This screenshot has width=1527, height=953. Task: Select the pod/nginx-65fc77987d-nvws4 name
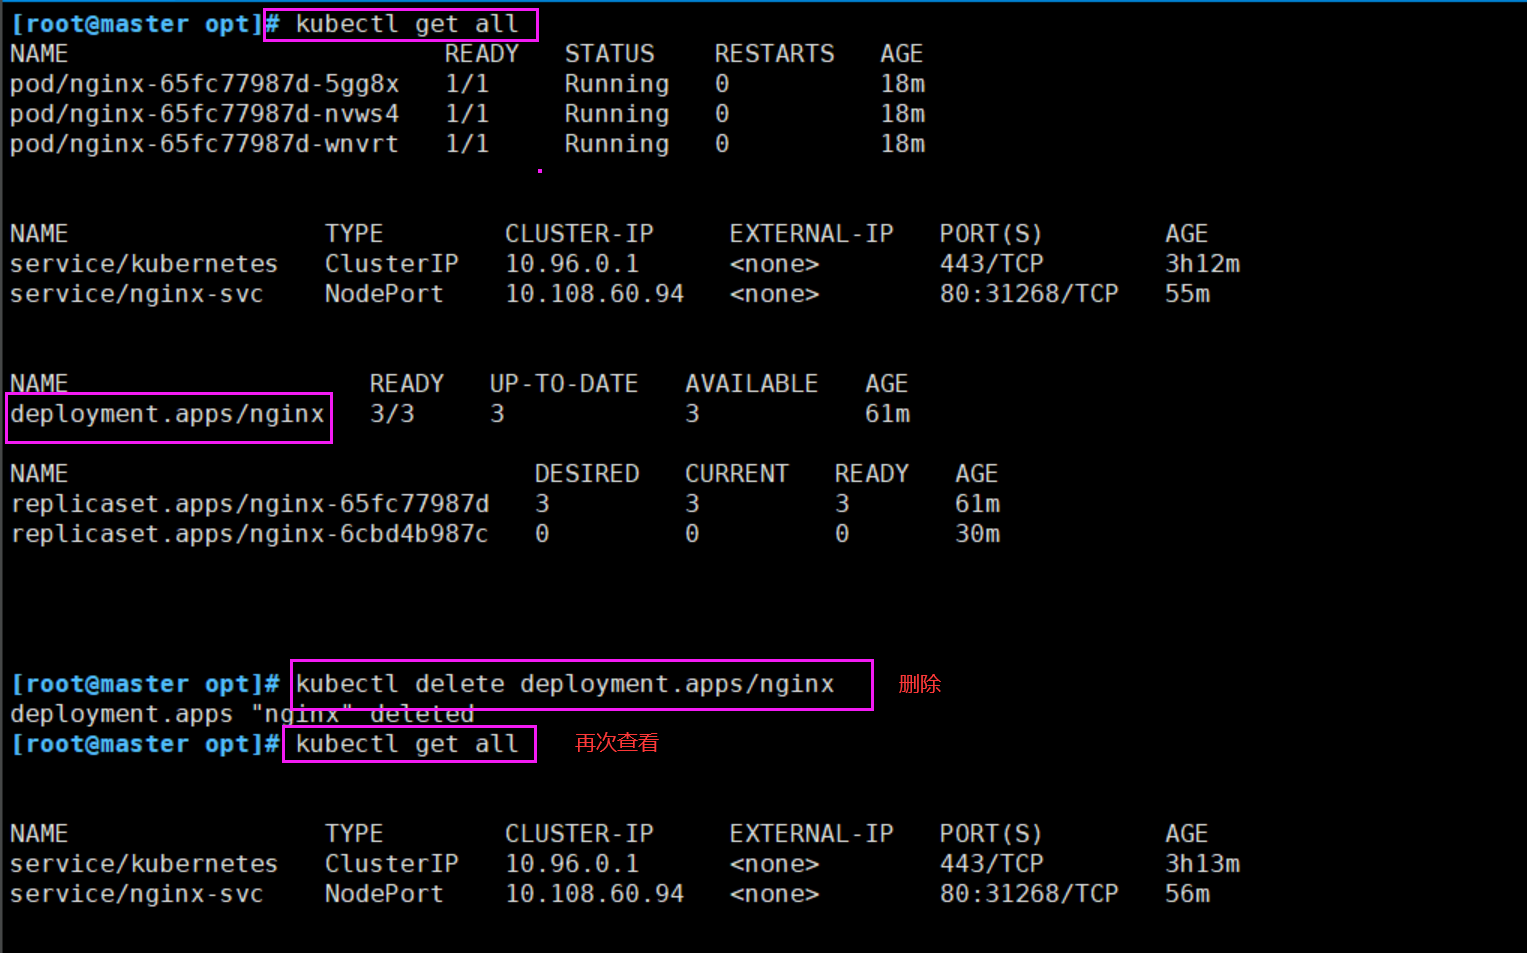tap(204, 114)
